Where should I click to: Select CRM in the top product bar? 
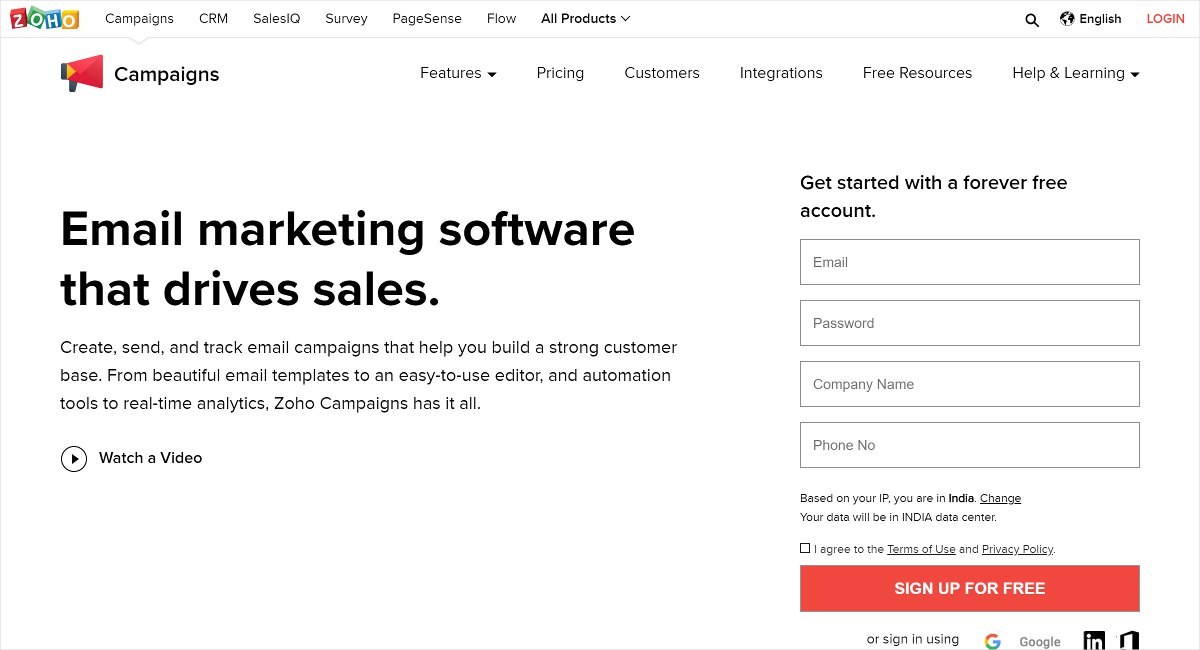[213, 18]
